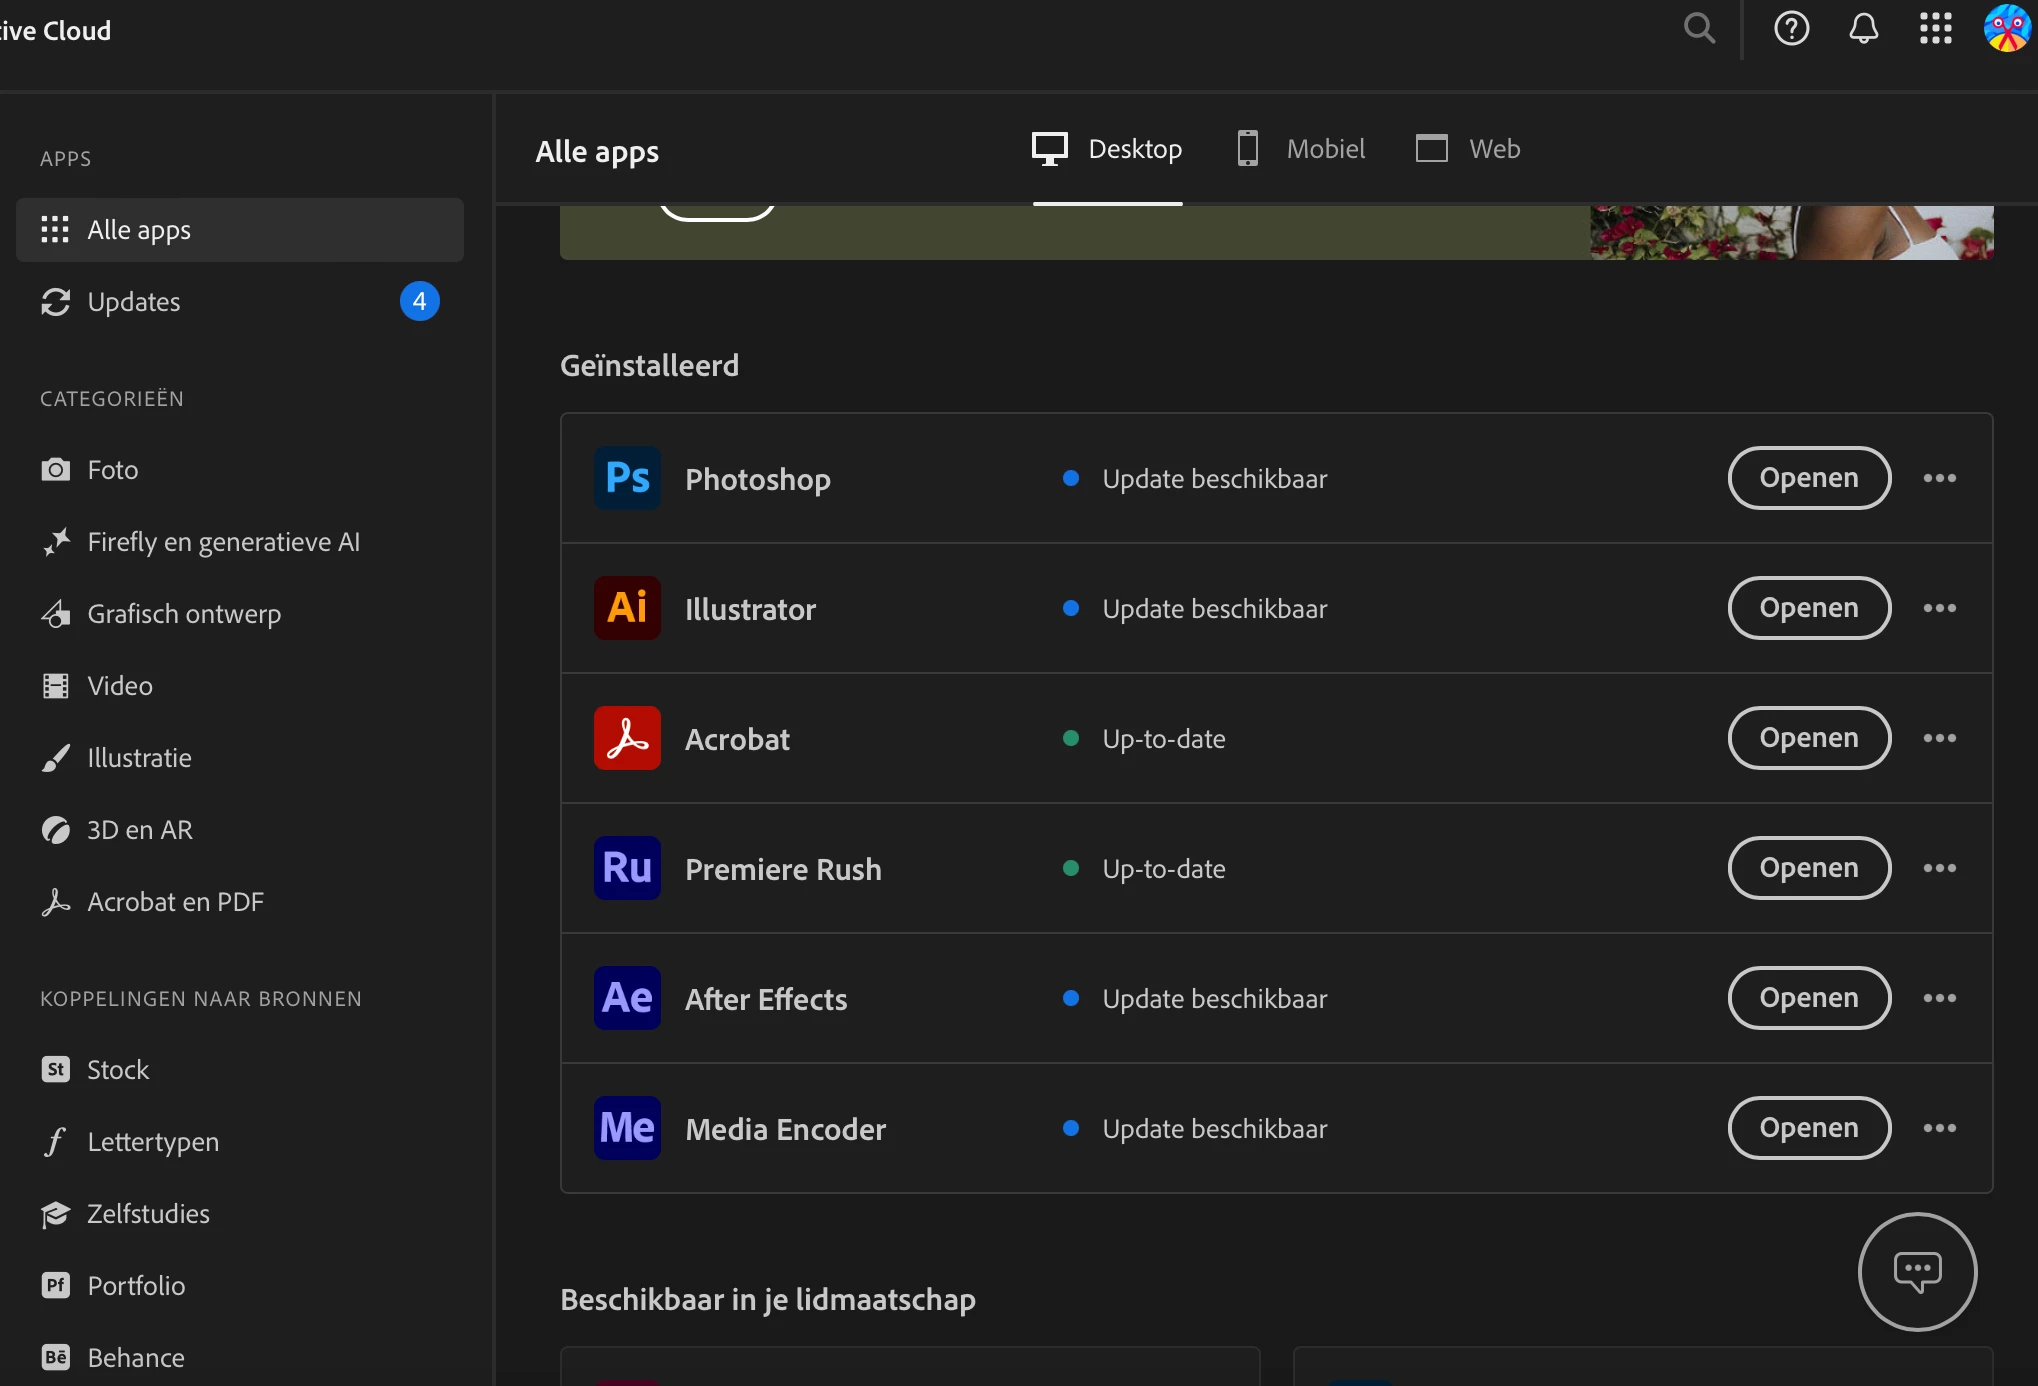Viewport: 2038px width, 1386px height.
Task: Click the account profile avatar
Action: [2006, 29]
